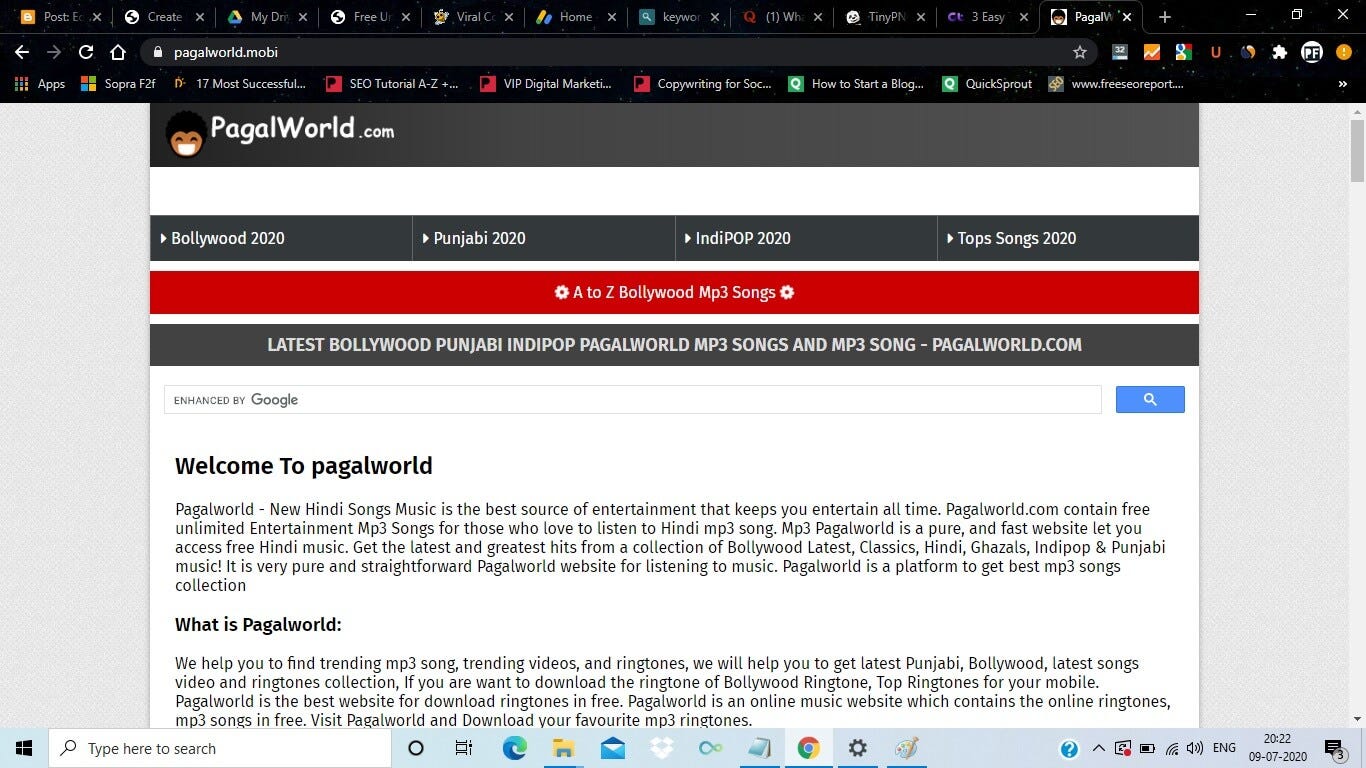The image size is (1366, 768).
Task: Click the blue help icon in system tray
Action: (x=1069, y=748)
